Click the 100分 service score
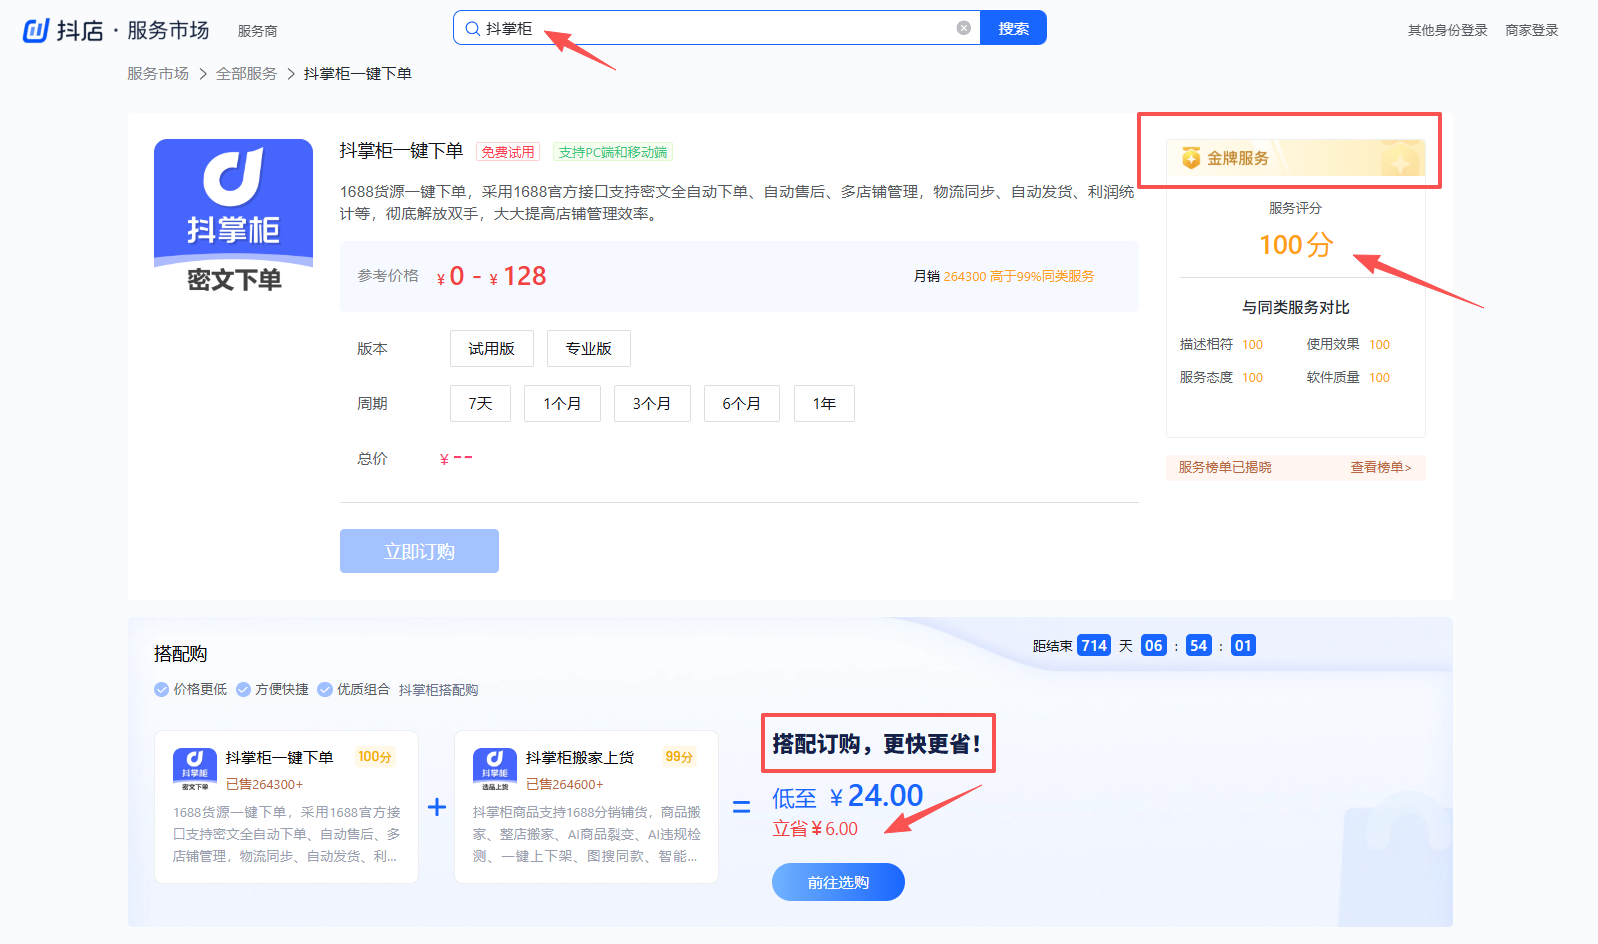 click(x=1296, y=245)
